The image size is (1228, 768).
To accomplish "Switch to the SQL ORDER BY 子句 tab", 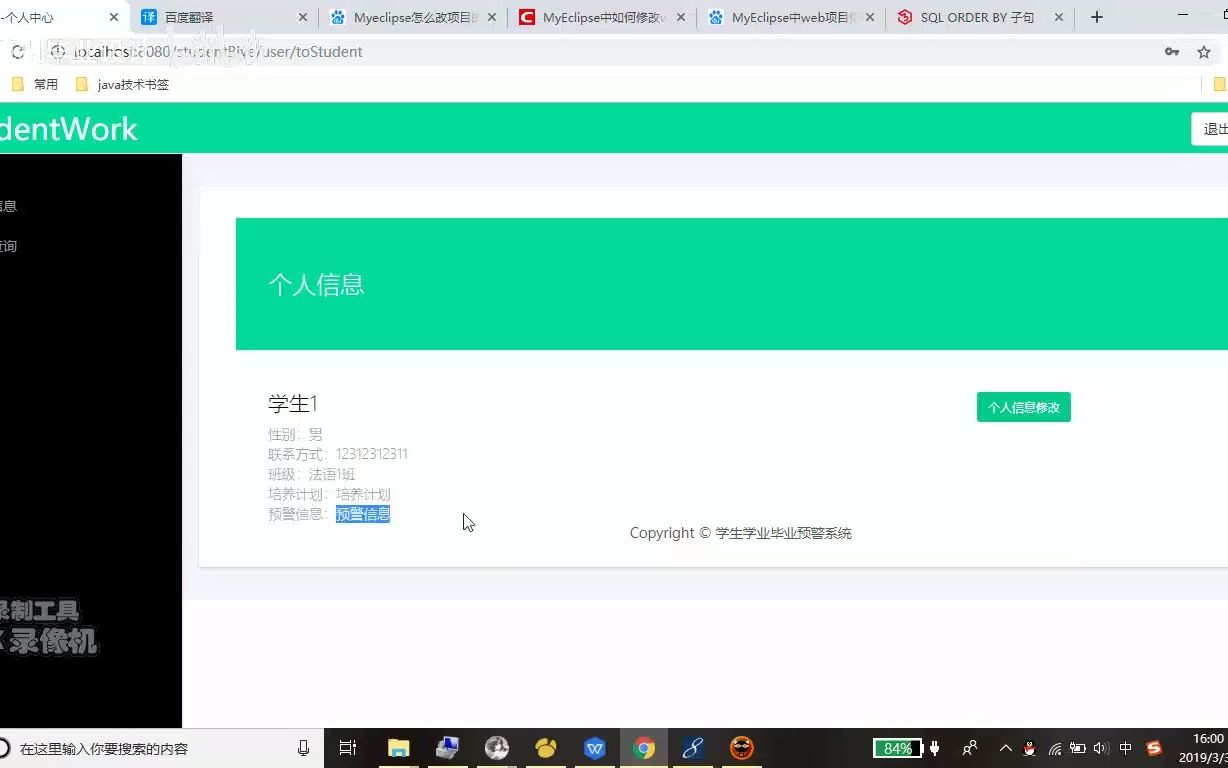I will (x=975, y=17).
